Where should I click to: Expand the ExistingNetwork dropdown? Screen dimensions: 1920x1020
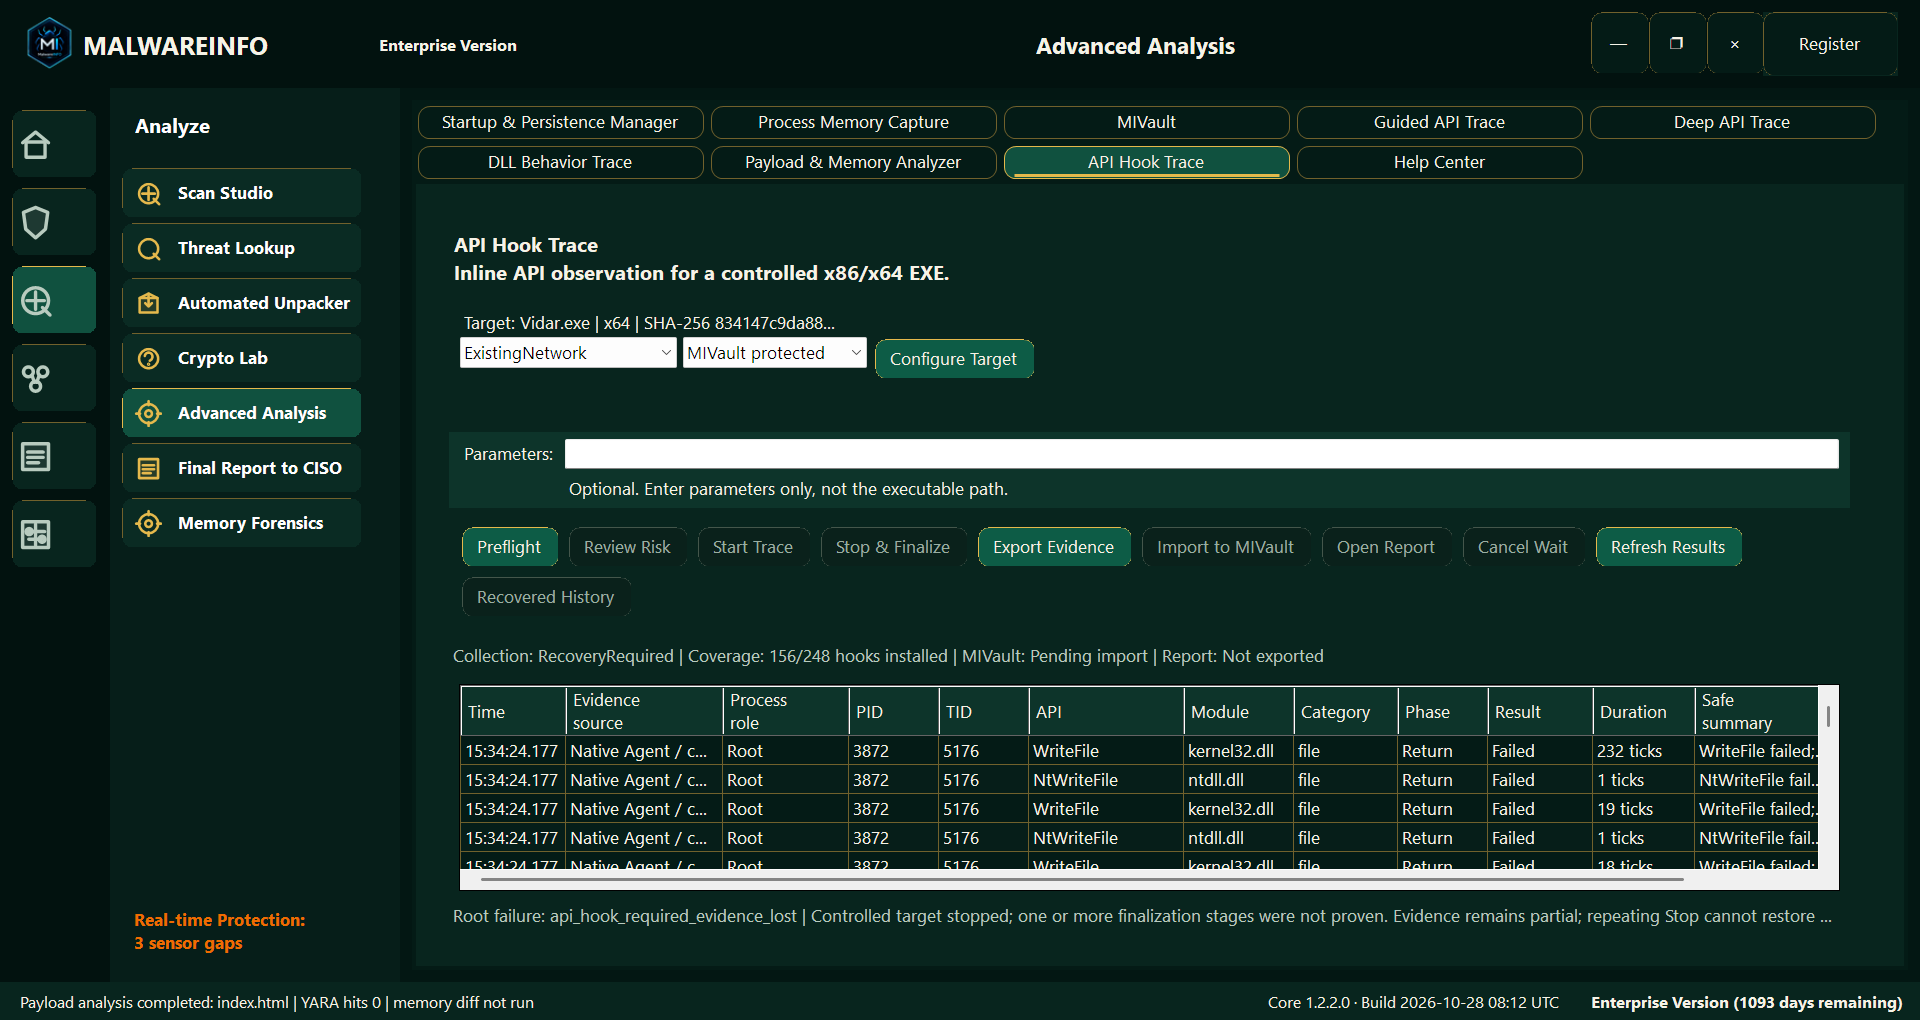point(568,353)
